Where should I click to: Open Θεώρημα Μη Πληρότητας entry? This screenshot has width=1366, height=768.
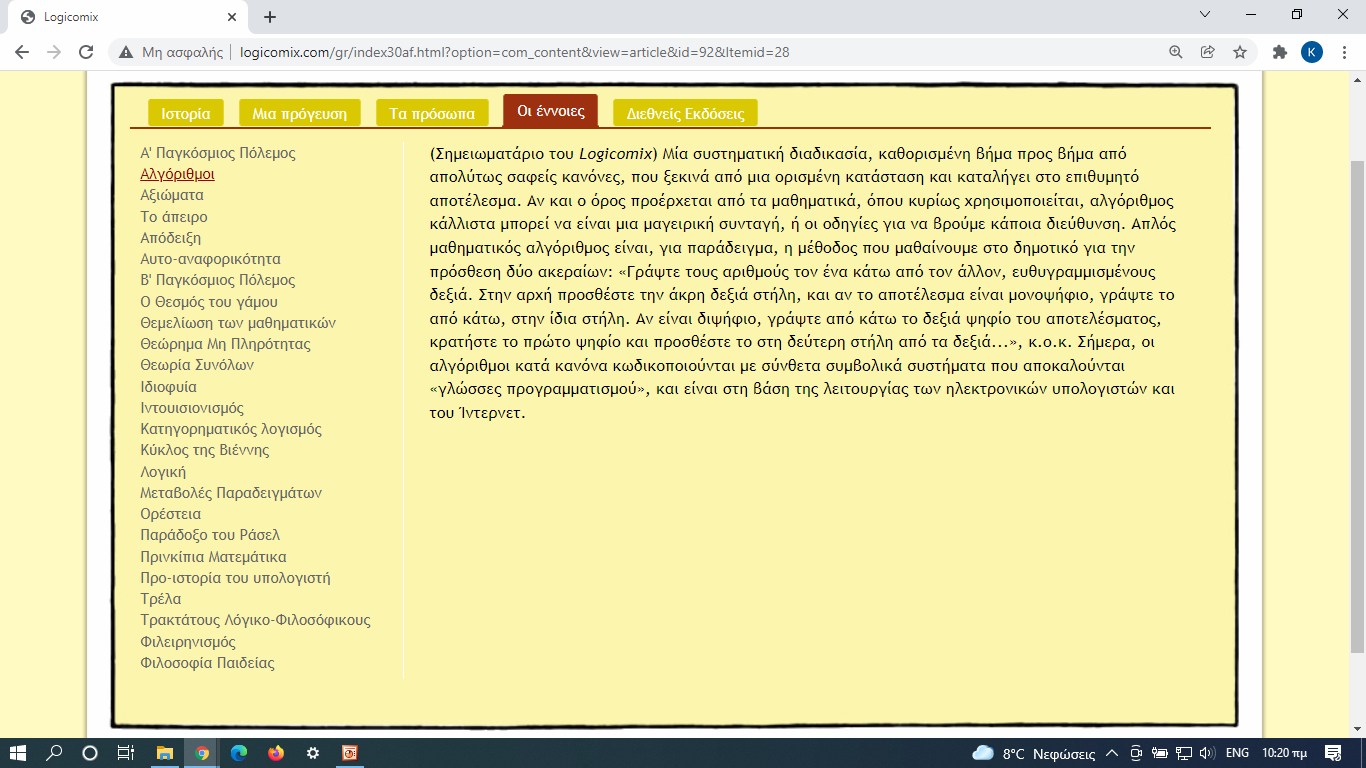[x=226, y=344]
